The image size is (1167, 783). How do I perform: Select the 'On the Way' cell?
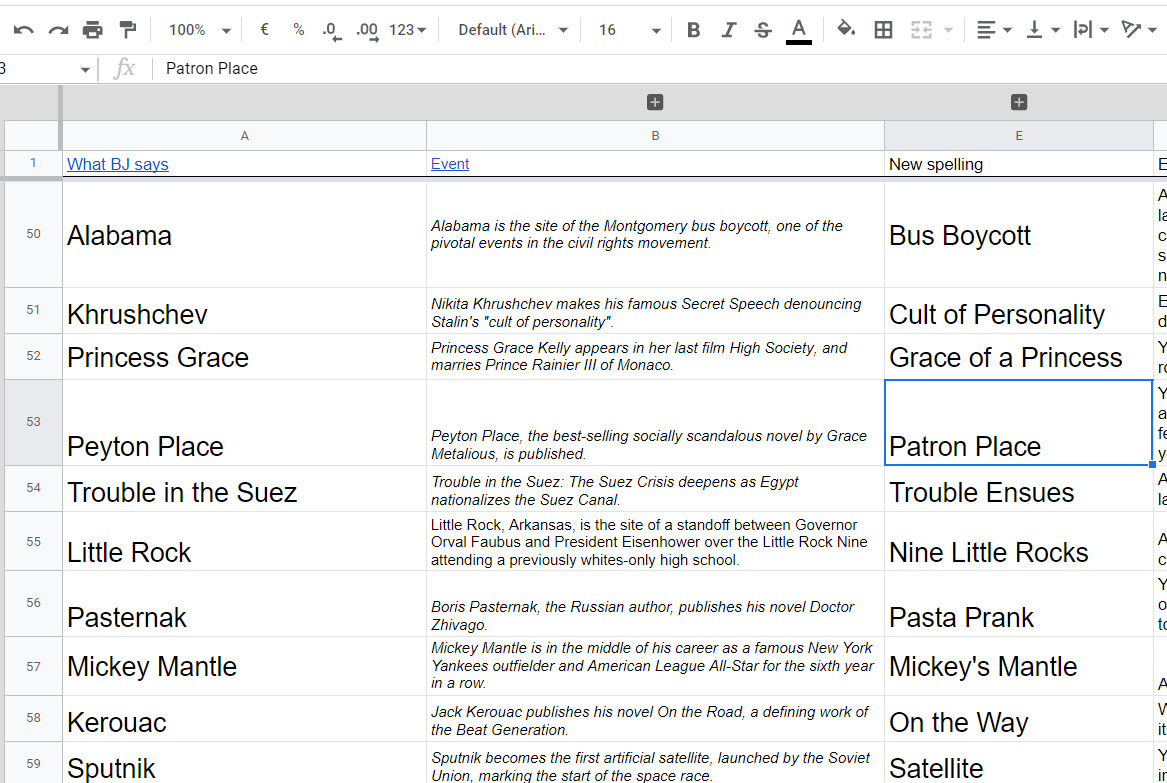point(1018,719)
